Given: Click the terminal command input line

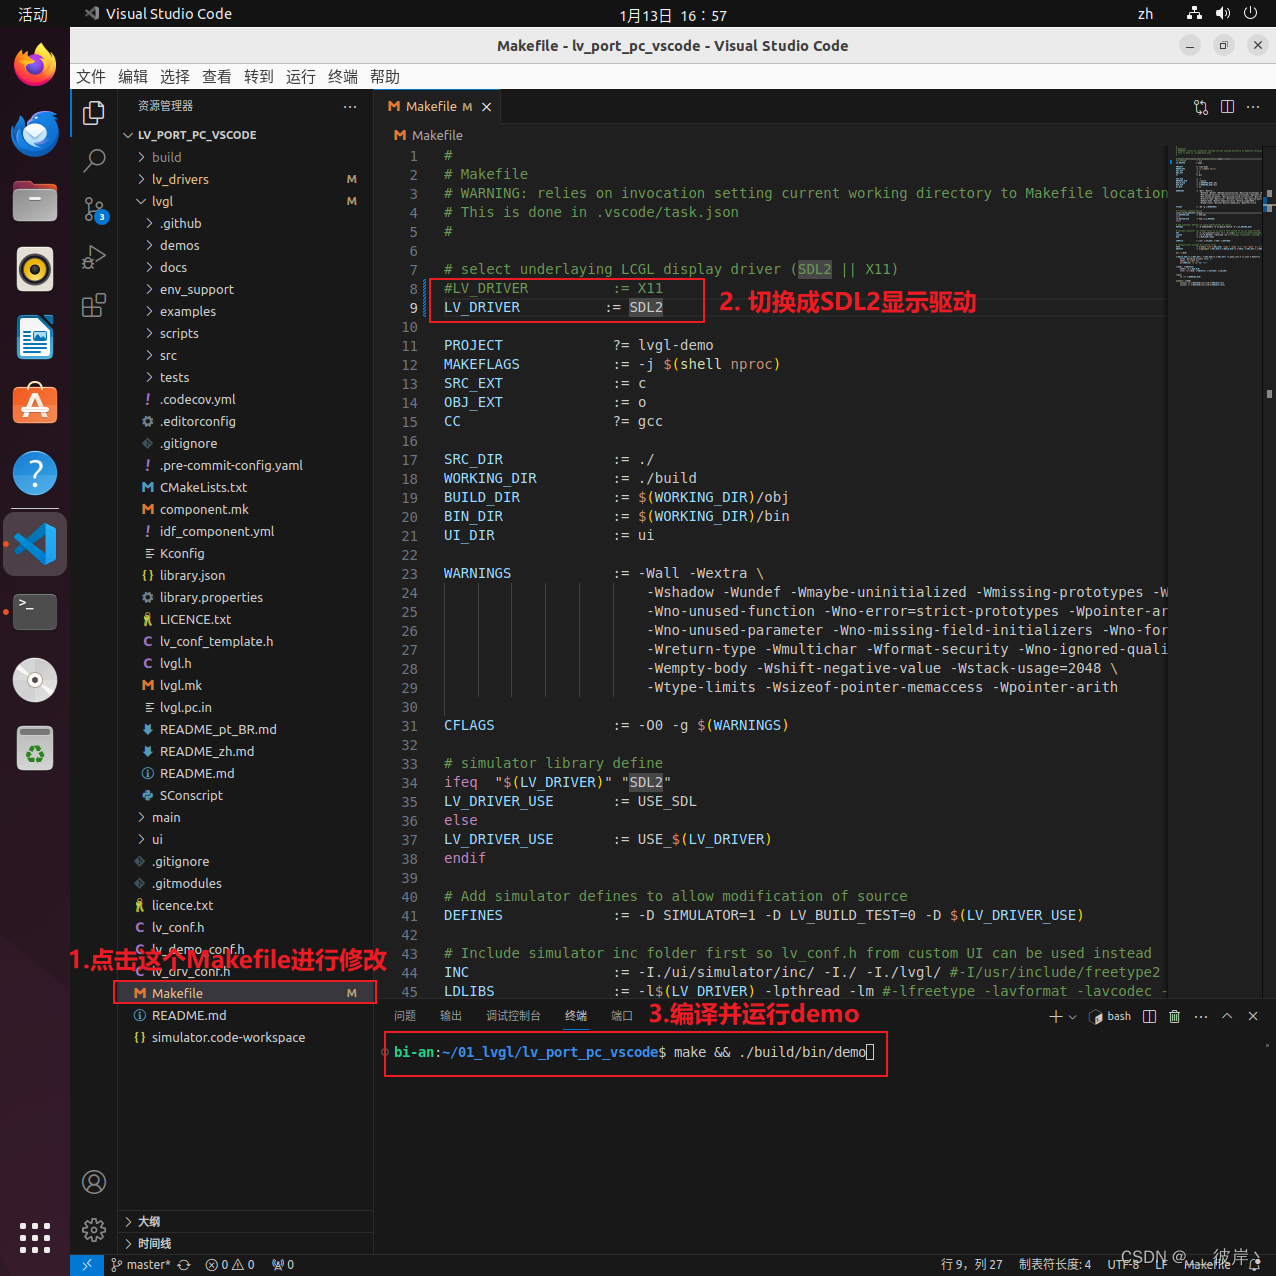Looking at the screenshot, I should [634, 1052].
